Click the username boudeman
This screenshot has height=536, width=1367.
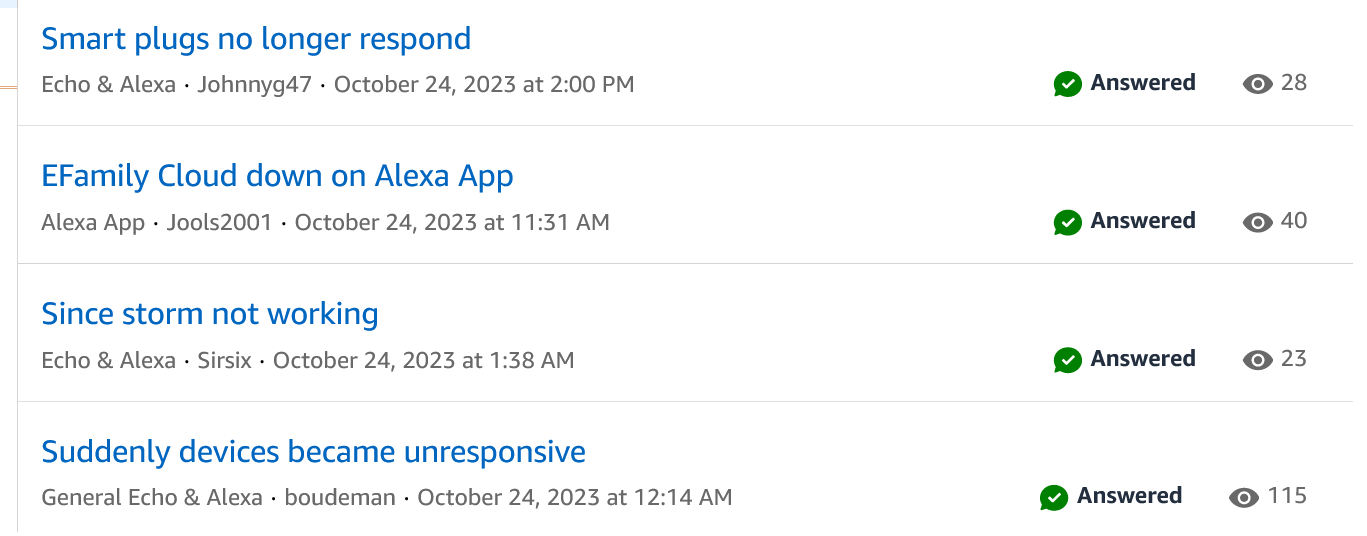pos(340,497)
